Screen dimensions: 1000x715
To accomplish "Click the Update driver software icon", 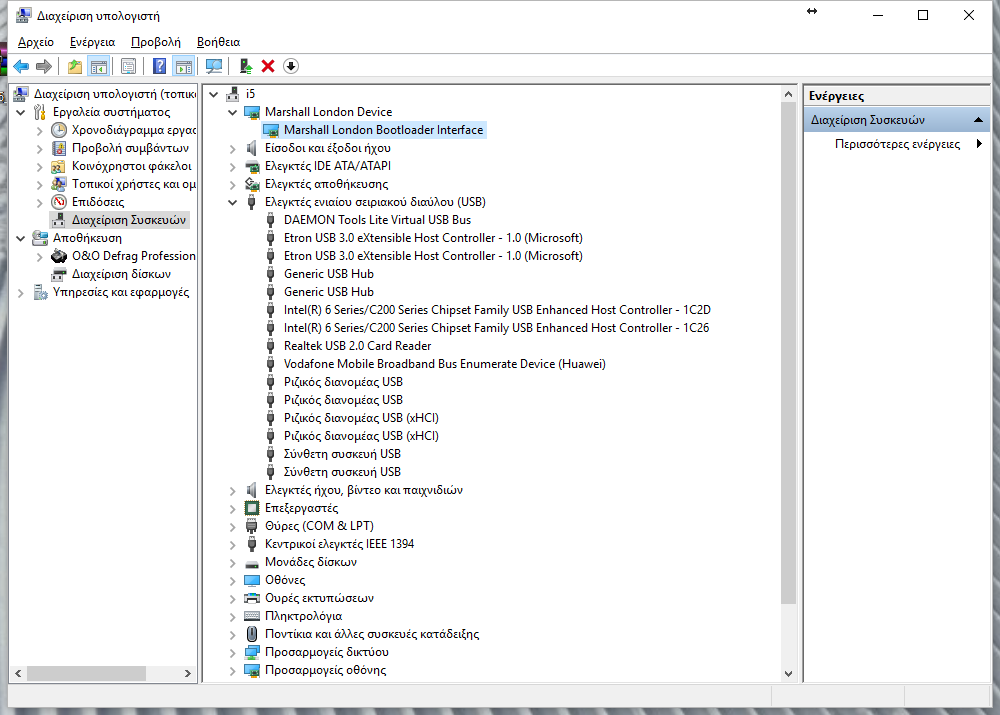I will pos(246,66).
